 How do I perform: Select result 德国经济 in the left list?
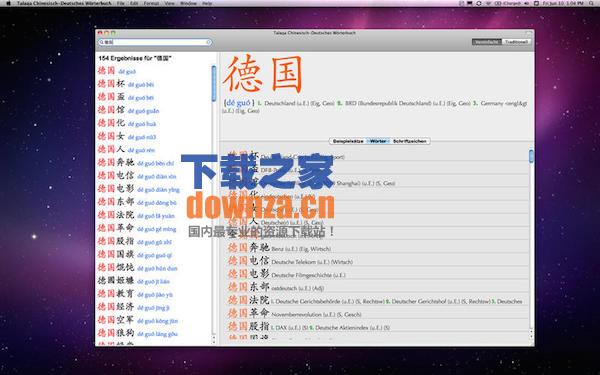click(x=133, y=307)
